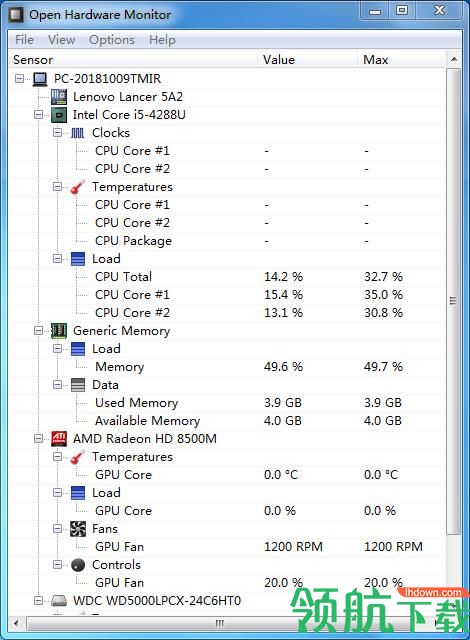470x640 pixels.
Task: Select the Available Memory row
Action: (227, 421)
